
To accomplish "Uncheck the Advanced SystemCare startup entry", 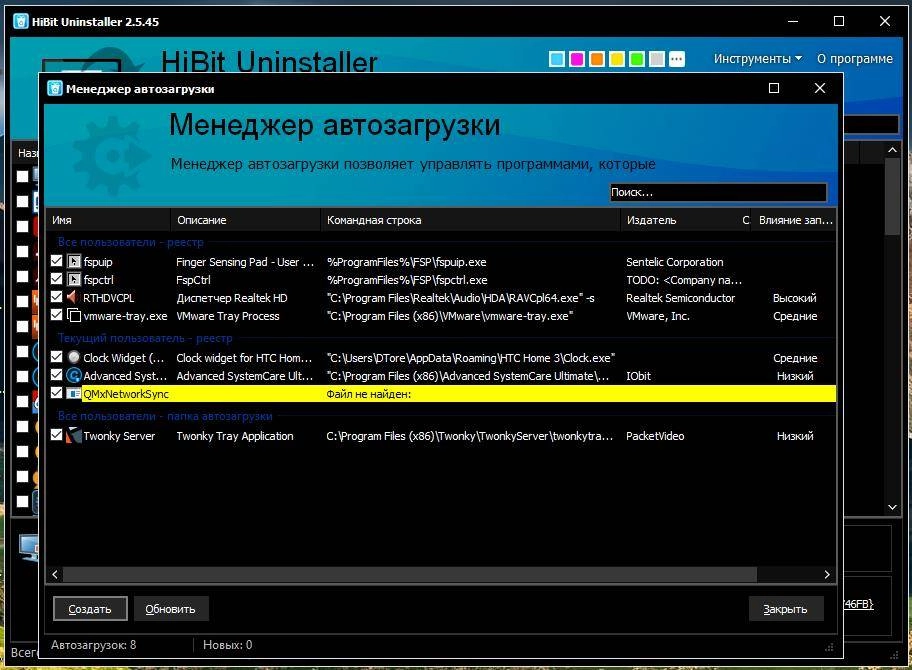I will pyautogui.click(x=56, y=375).
